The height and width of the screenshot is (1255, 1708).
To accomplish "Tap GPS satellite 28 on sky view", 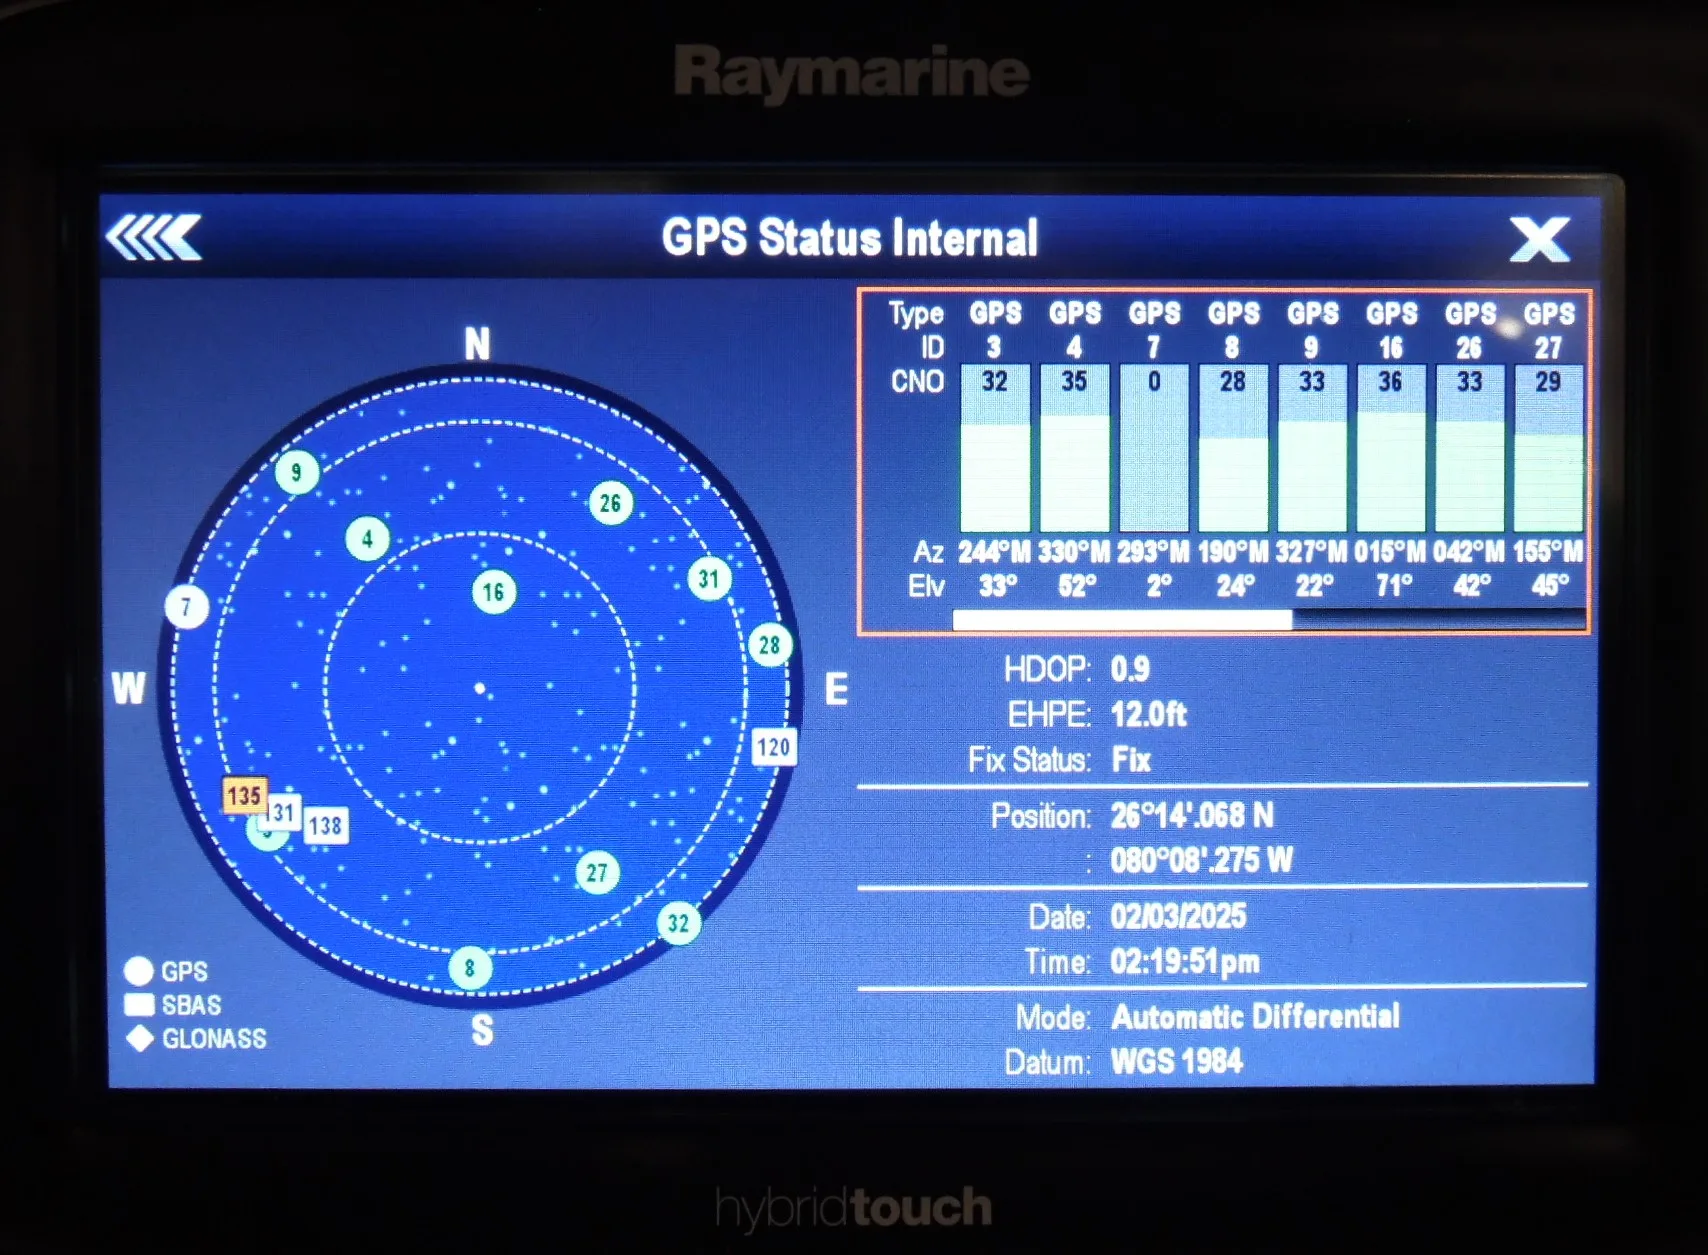I will click(770, 645).
